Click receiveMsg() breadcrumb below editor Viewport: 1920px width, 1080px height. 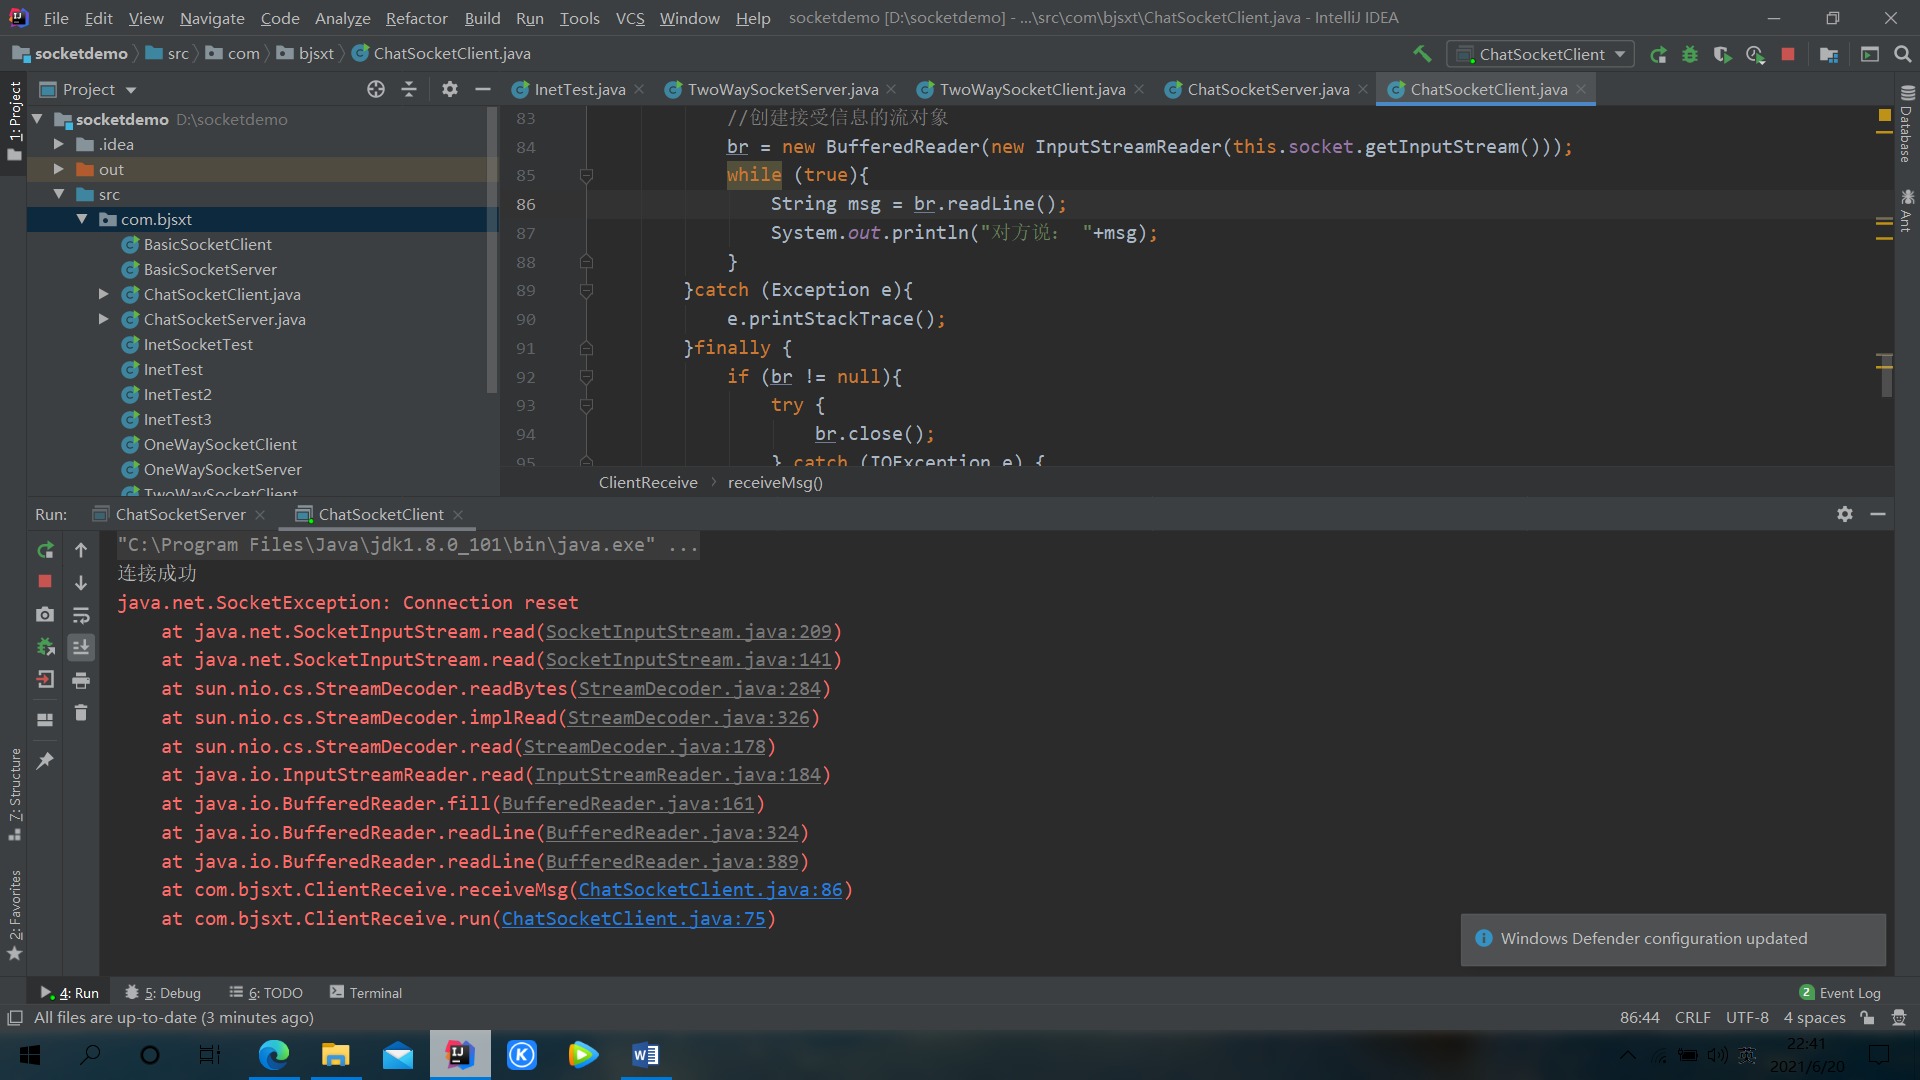[x=775, y=482]
